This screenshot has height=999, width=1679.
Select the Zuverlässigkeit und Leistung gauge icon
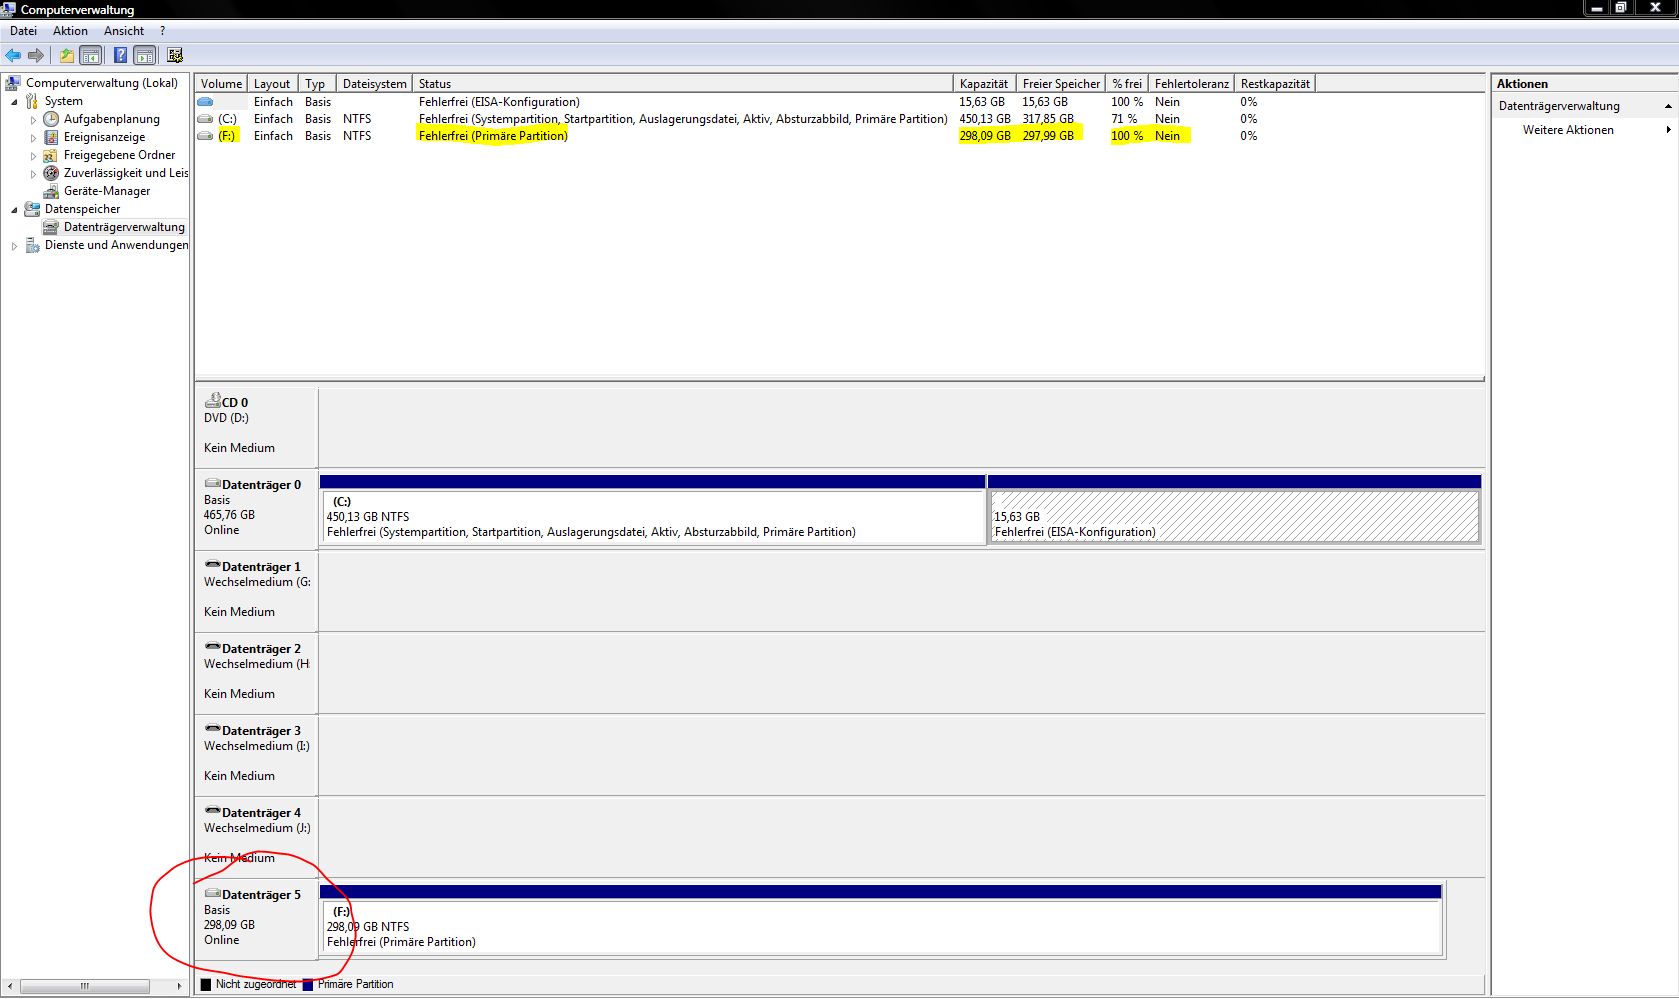coord(51,173)
